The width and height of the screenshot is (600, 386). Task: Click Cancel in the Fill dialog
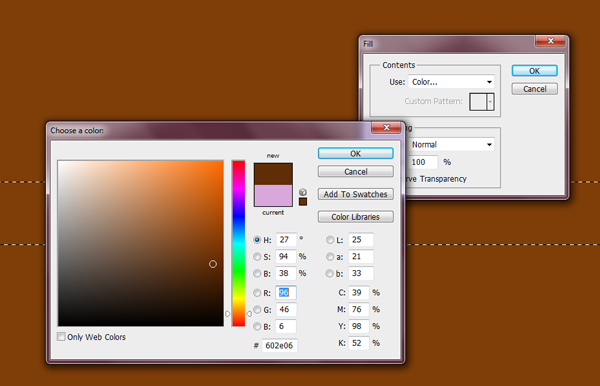(x=535, y=89)
